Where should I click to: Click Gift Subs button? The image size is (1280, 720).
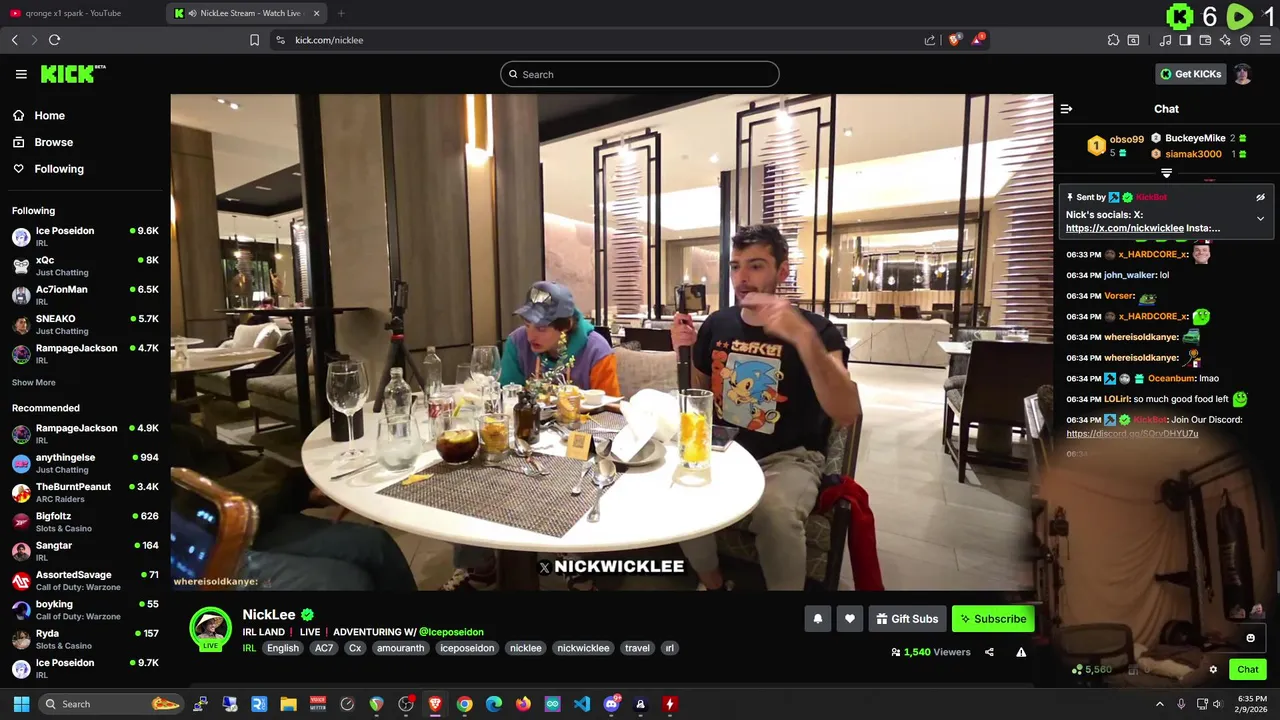tap(907, 619)
